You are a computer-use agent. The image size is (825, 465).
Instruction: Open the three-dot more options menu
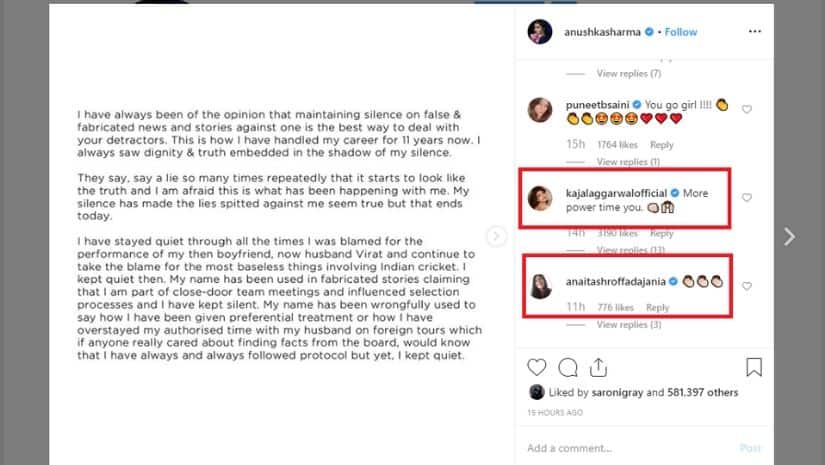click(x=754, y=32)
